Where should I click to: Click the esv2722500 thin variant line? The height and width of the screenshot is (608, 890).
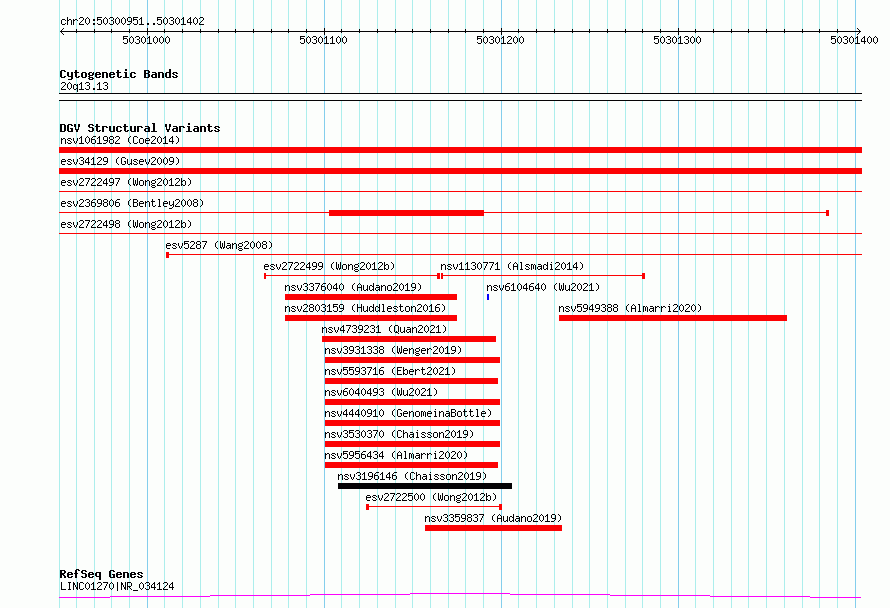click(434, 507)
